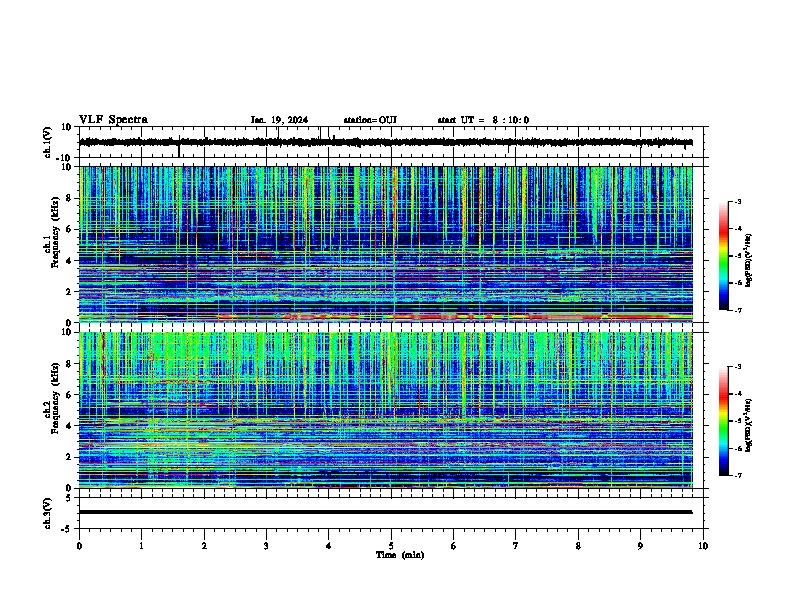792x612 pixels.
Task: Click inside the ch.1 spectrogram panel
Action: 385,244
